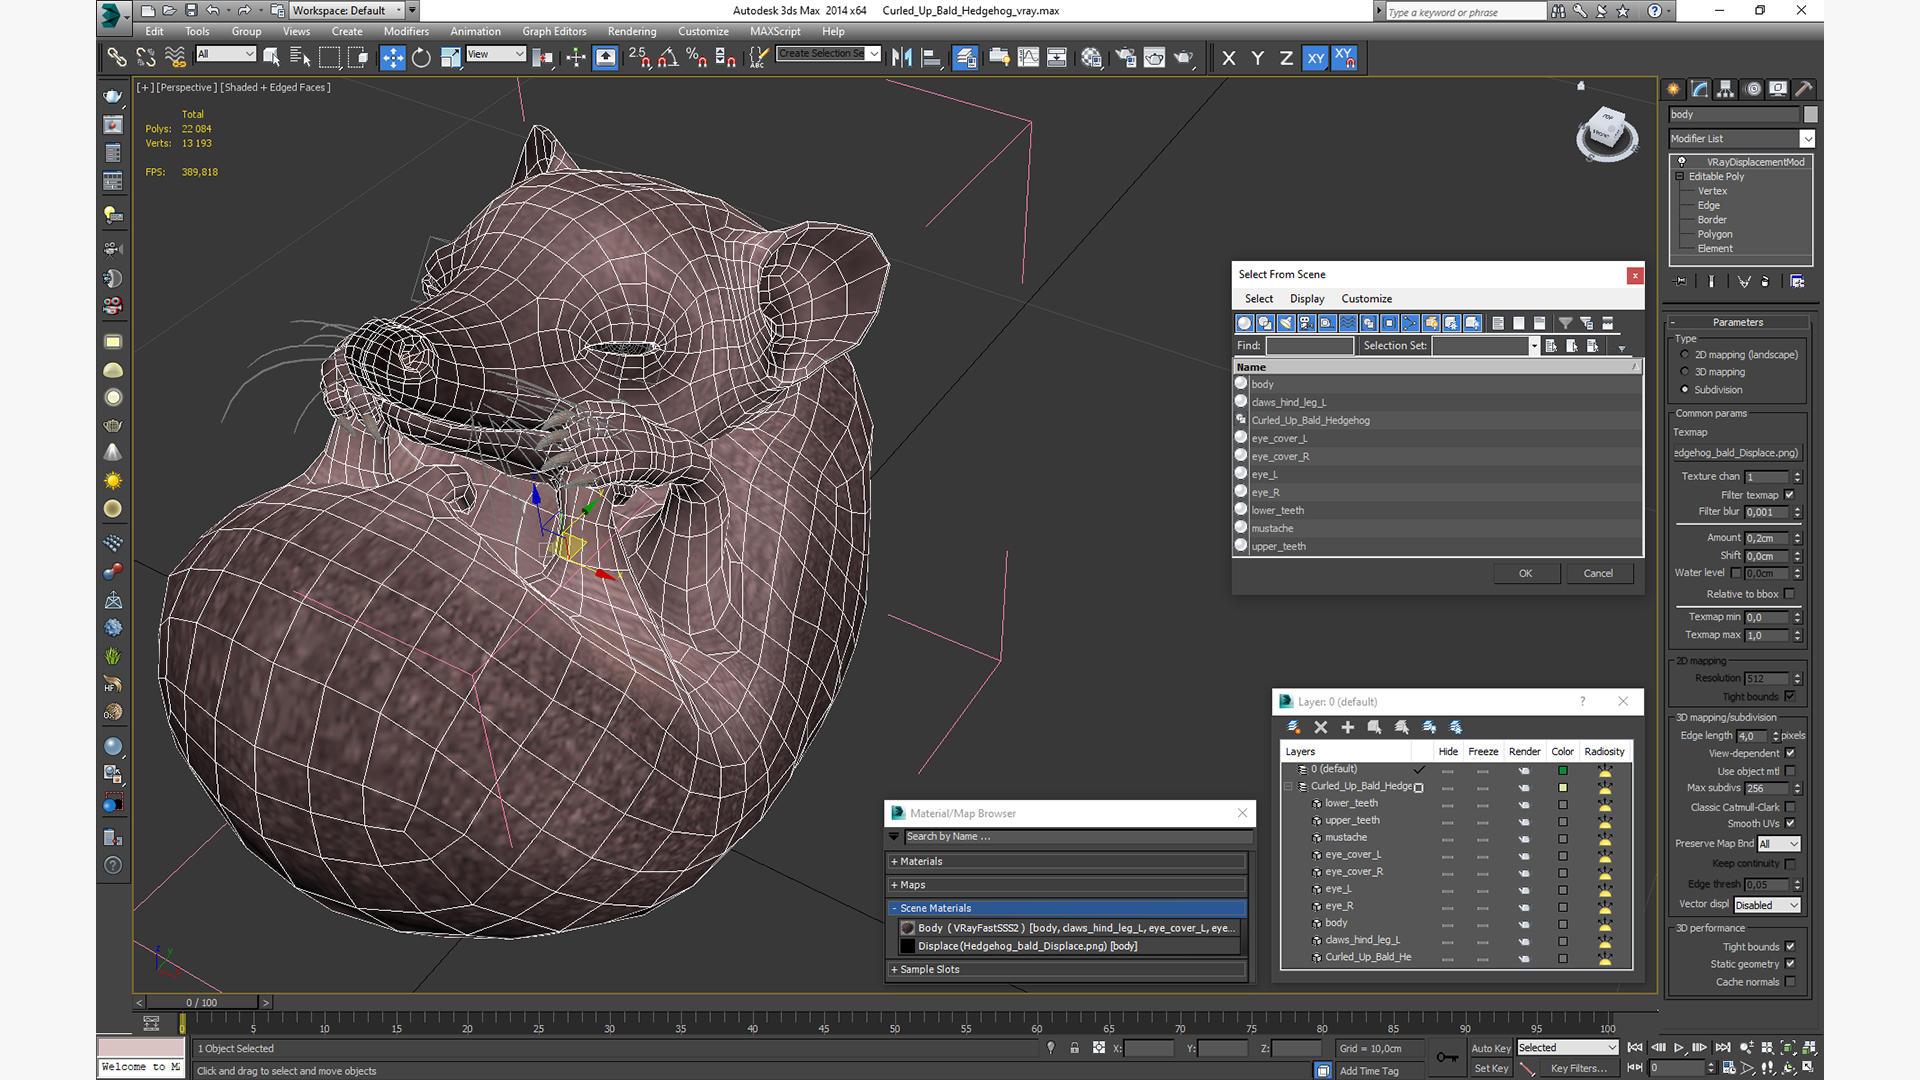Screen dimensions: 1920x1080
Task: Open the Align tool
Action: coord(931,58)
